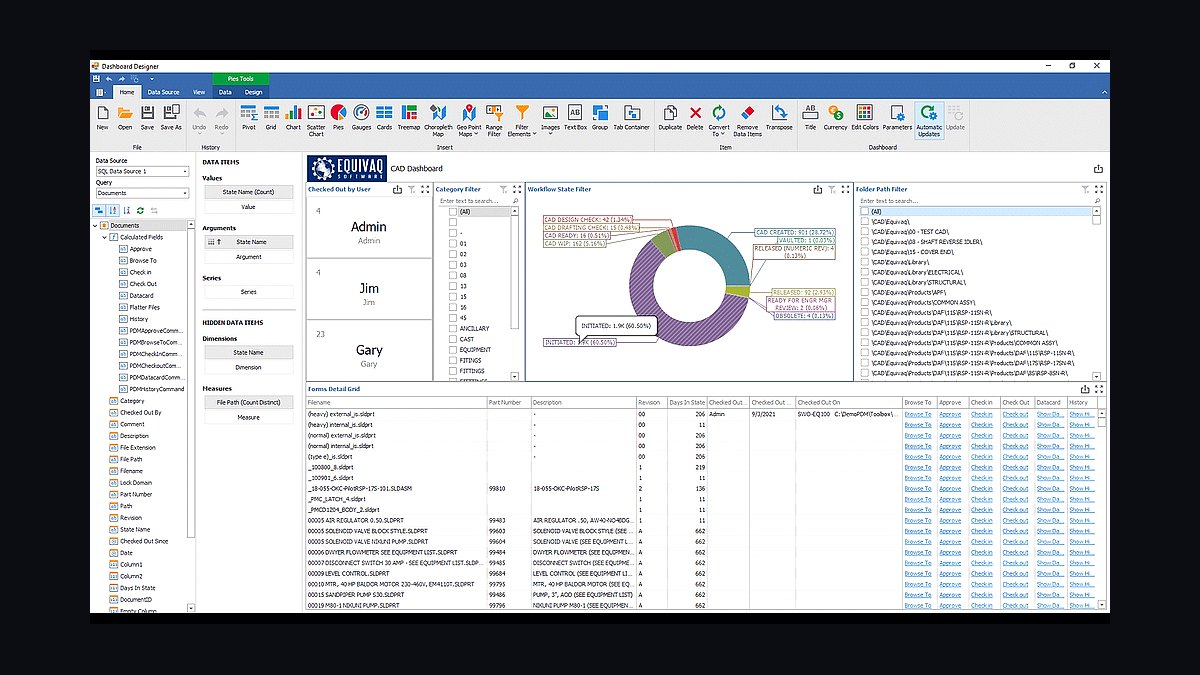Open an existing dashboard file
The width and height of the screenshot is (1200, 675).
[x=125, y=117]
